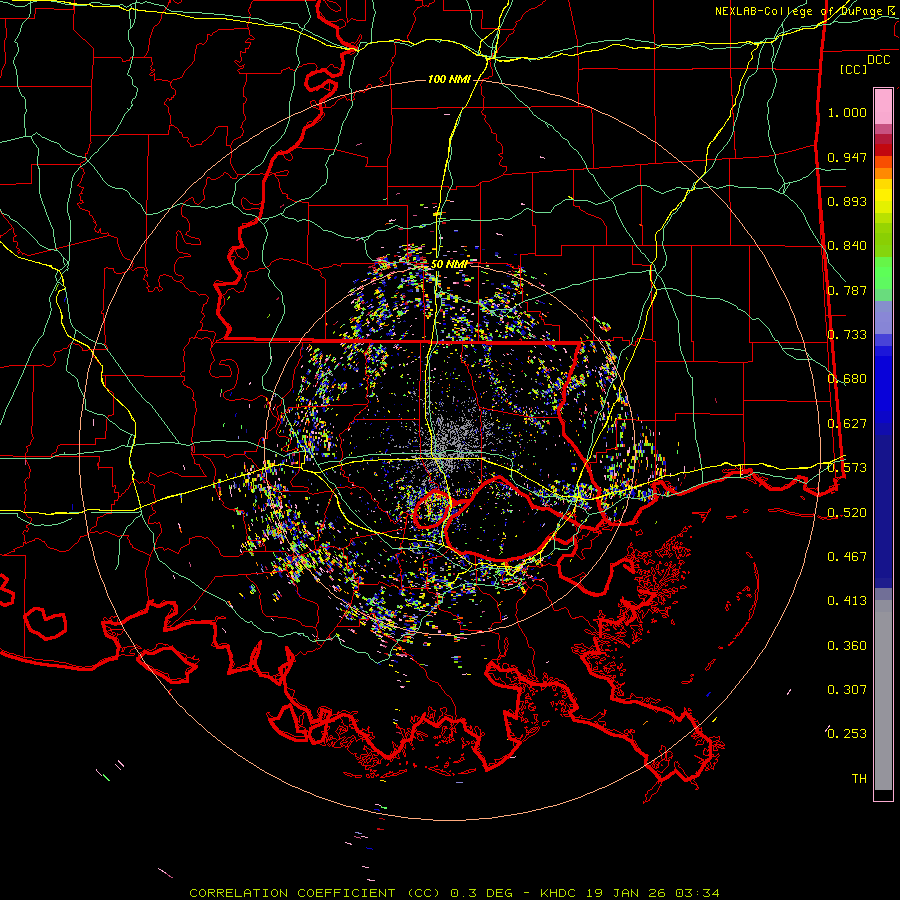Select the 0.413 scale value
The width and height of the screenshot is (900, 900).
[x=847, y=601]
